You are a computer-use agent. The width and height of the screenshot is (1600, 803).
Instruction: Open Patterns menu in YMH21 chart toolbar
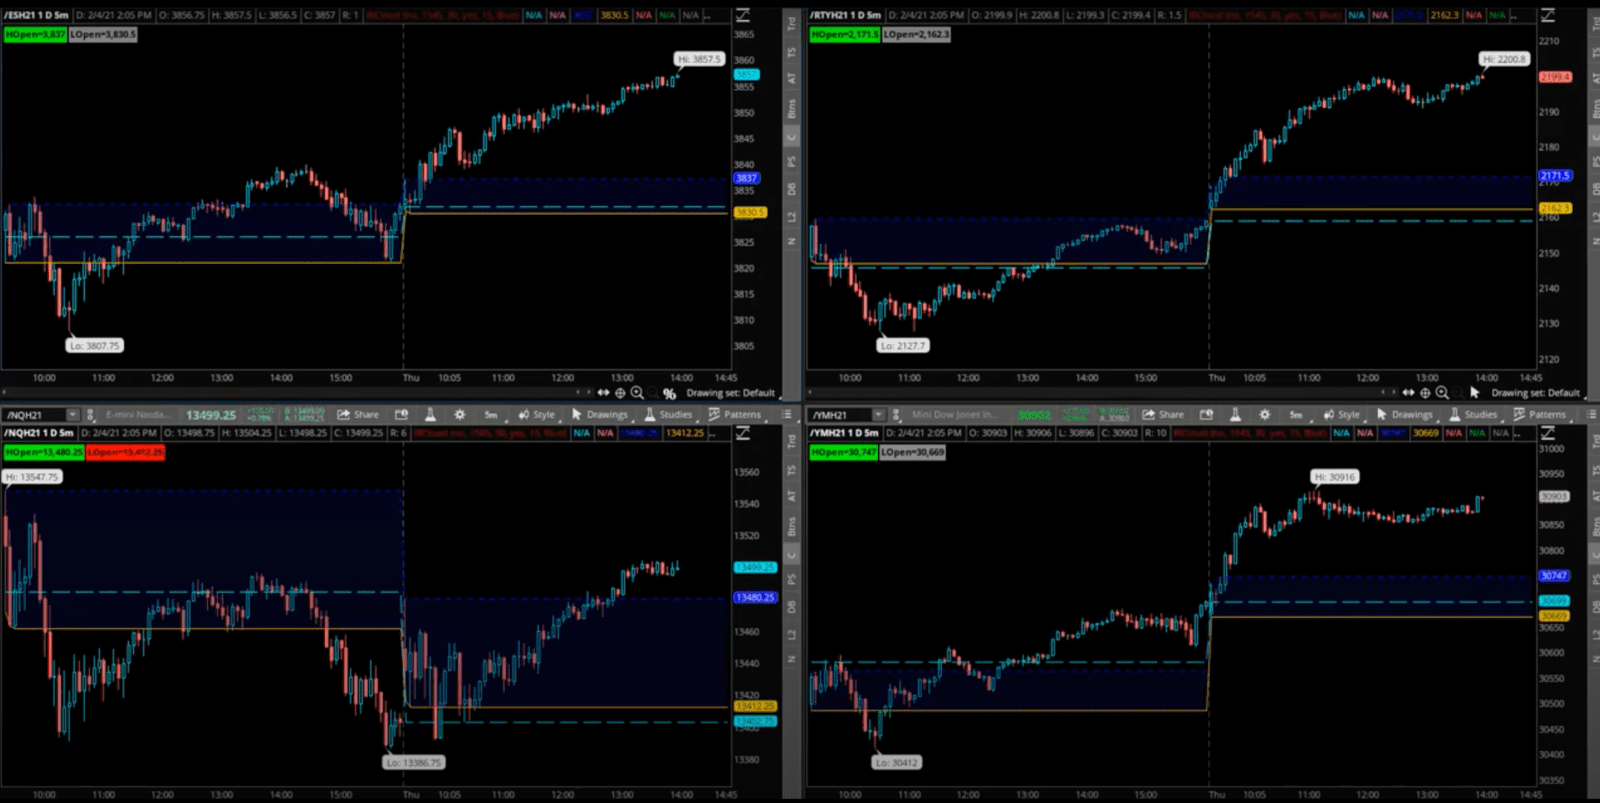click(1540, 414)
